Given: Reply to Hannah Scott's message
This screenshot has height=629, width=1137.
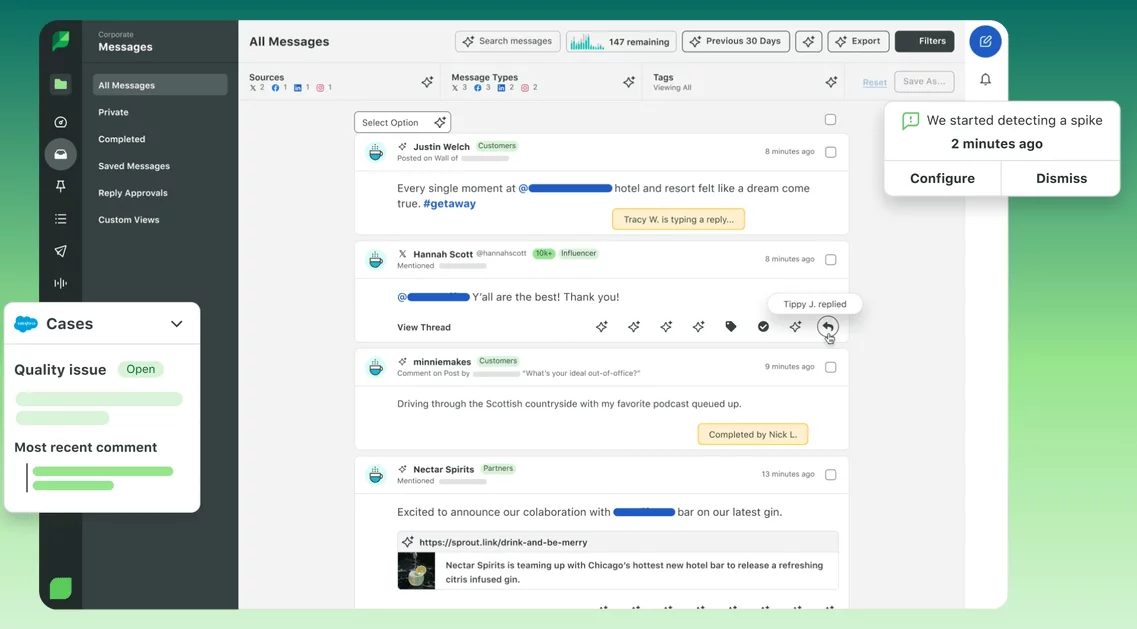Looking at the screenshot, I should 827,326.
